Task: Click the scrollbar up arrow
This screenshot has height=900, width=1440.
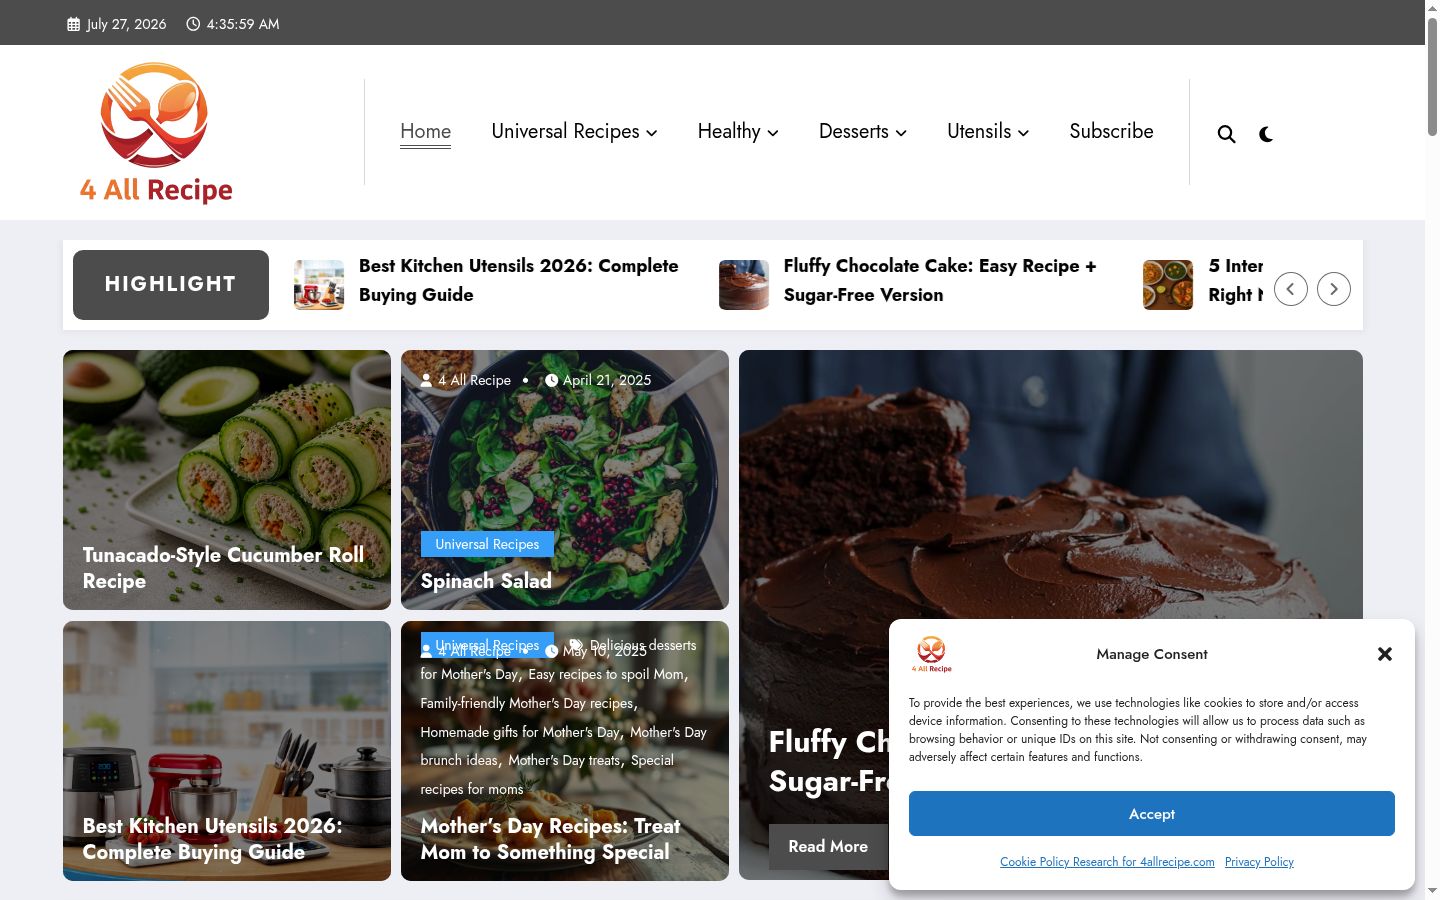Action: pyautogui.click(x=1432, y=7)
